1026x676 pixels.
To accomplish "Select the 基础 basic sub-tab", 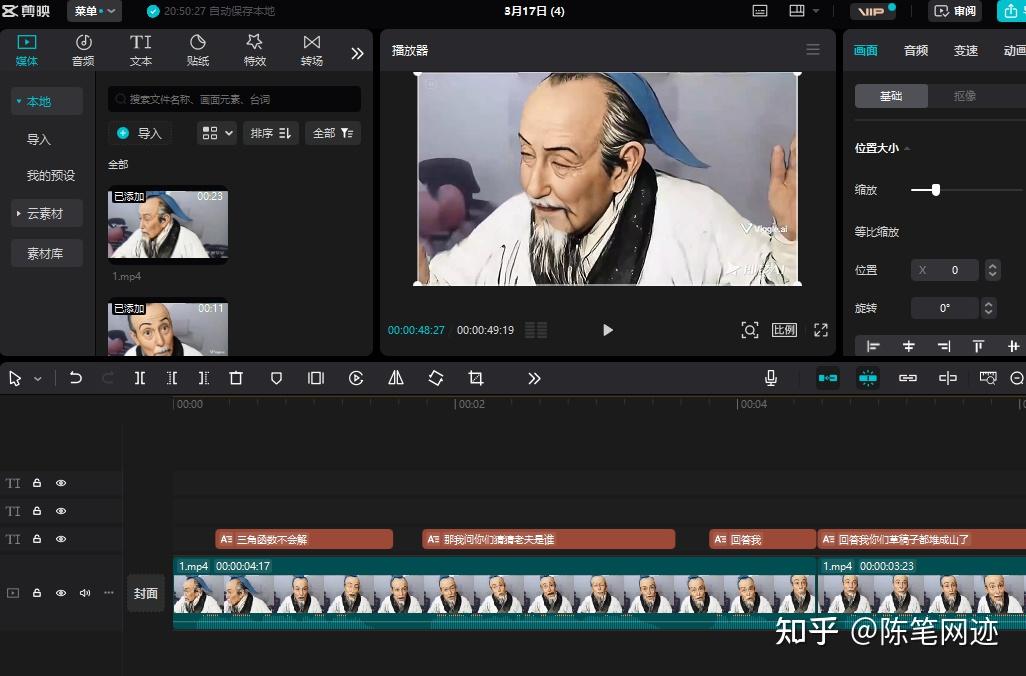I will [x=891, y=96].
